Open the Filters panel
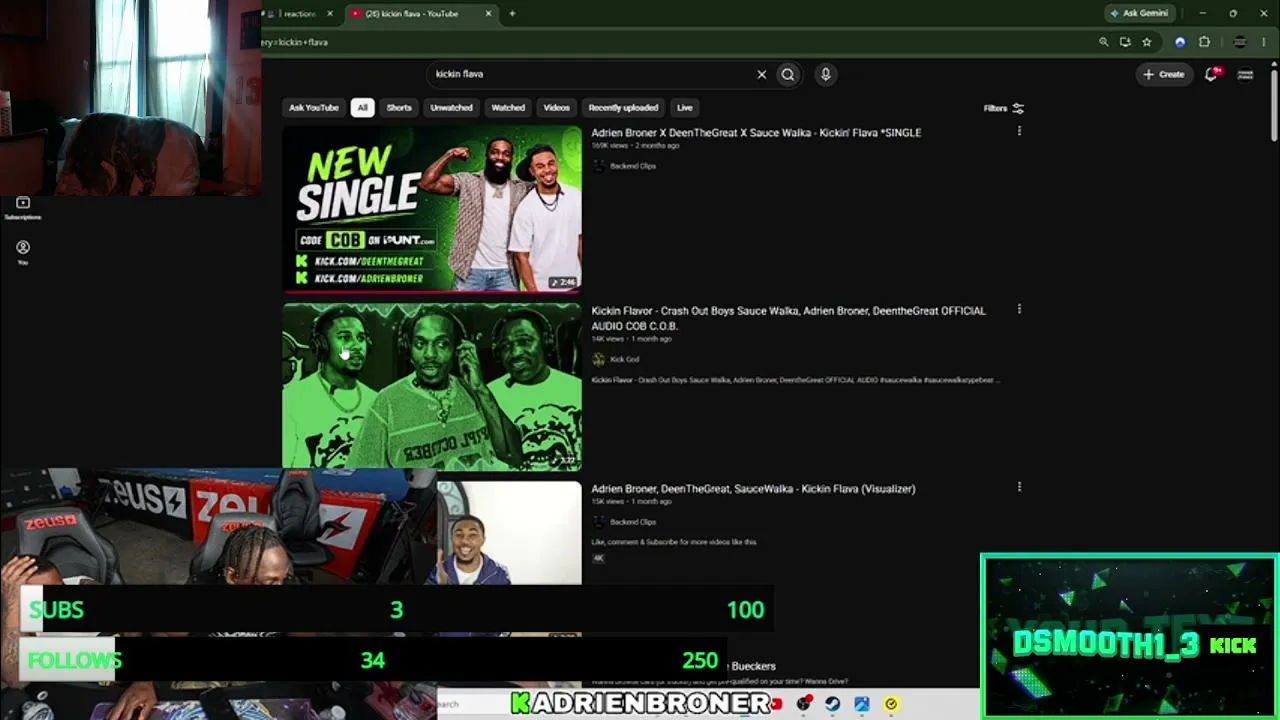1280x720 pixels. (1003, 108)
